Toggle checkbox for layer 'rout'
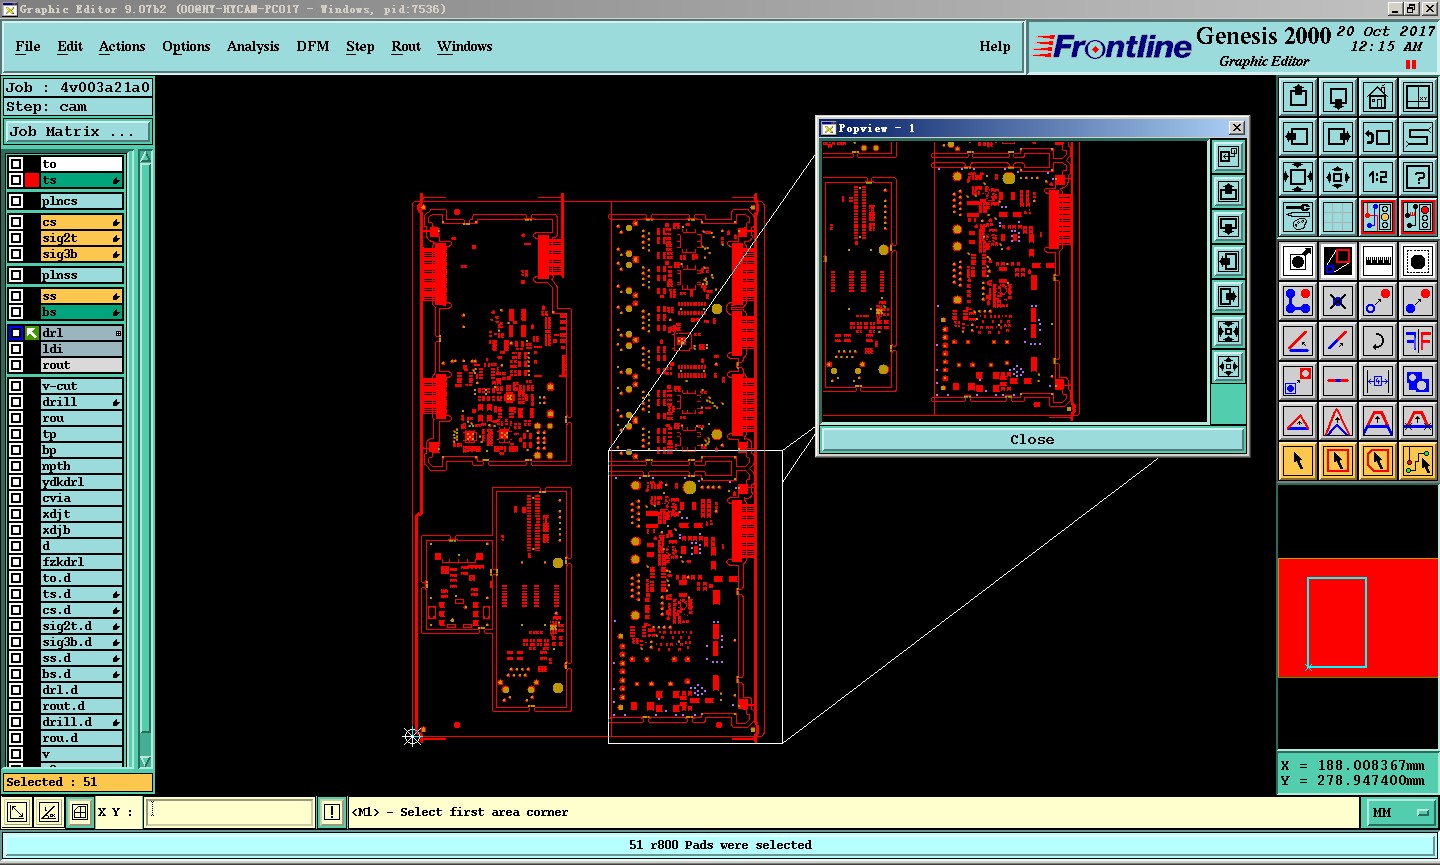 click(16, 365)
